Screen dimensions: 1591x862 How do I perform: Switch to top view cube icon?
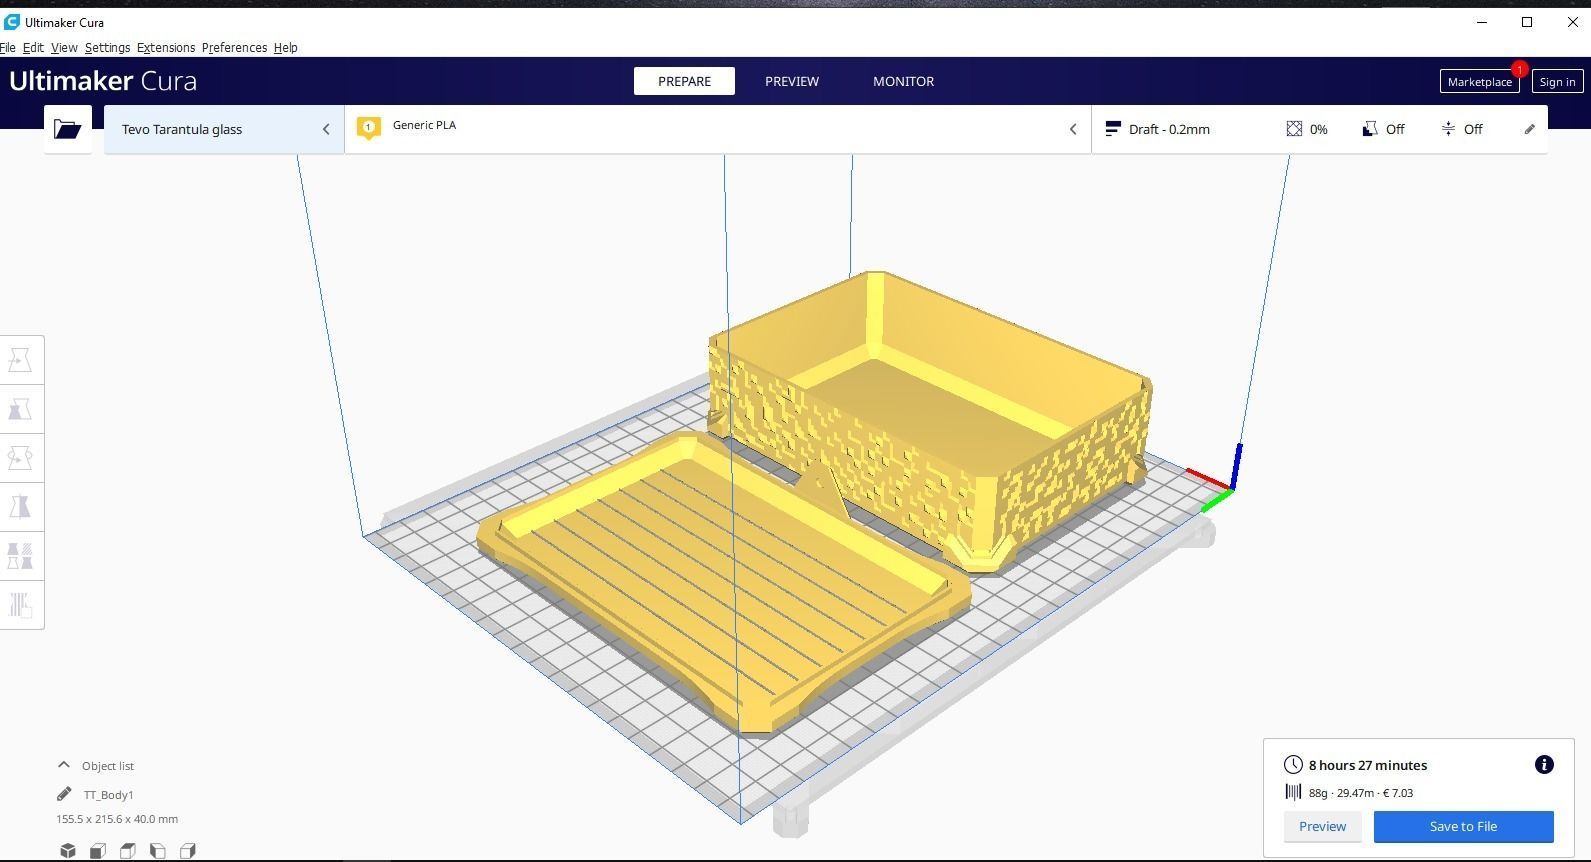tap(128, 851)
